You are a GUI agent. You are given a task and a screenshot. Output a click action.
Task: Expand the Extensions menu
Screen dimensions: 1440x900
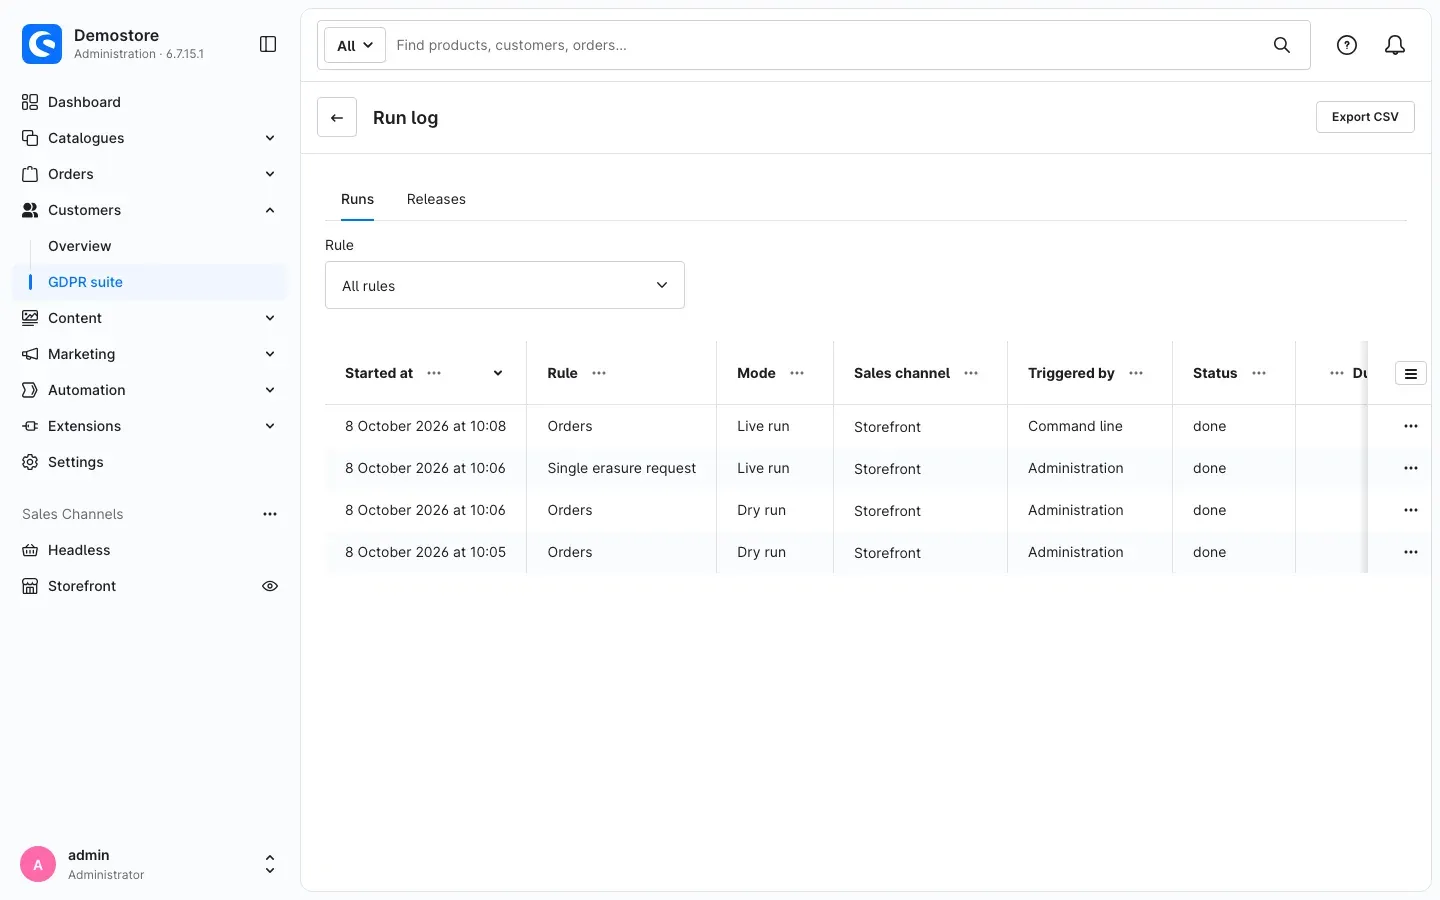pos(270,426)
